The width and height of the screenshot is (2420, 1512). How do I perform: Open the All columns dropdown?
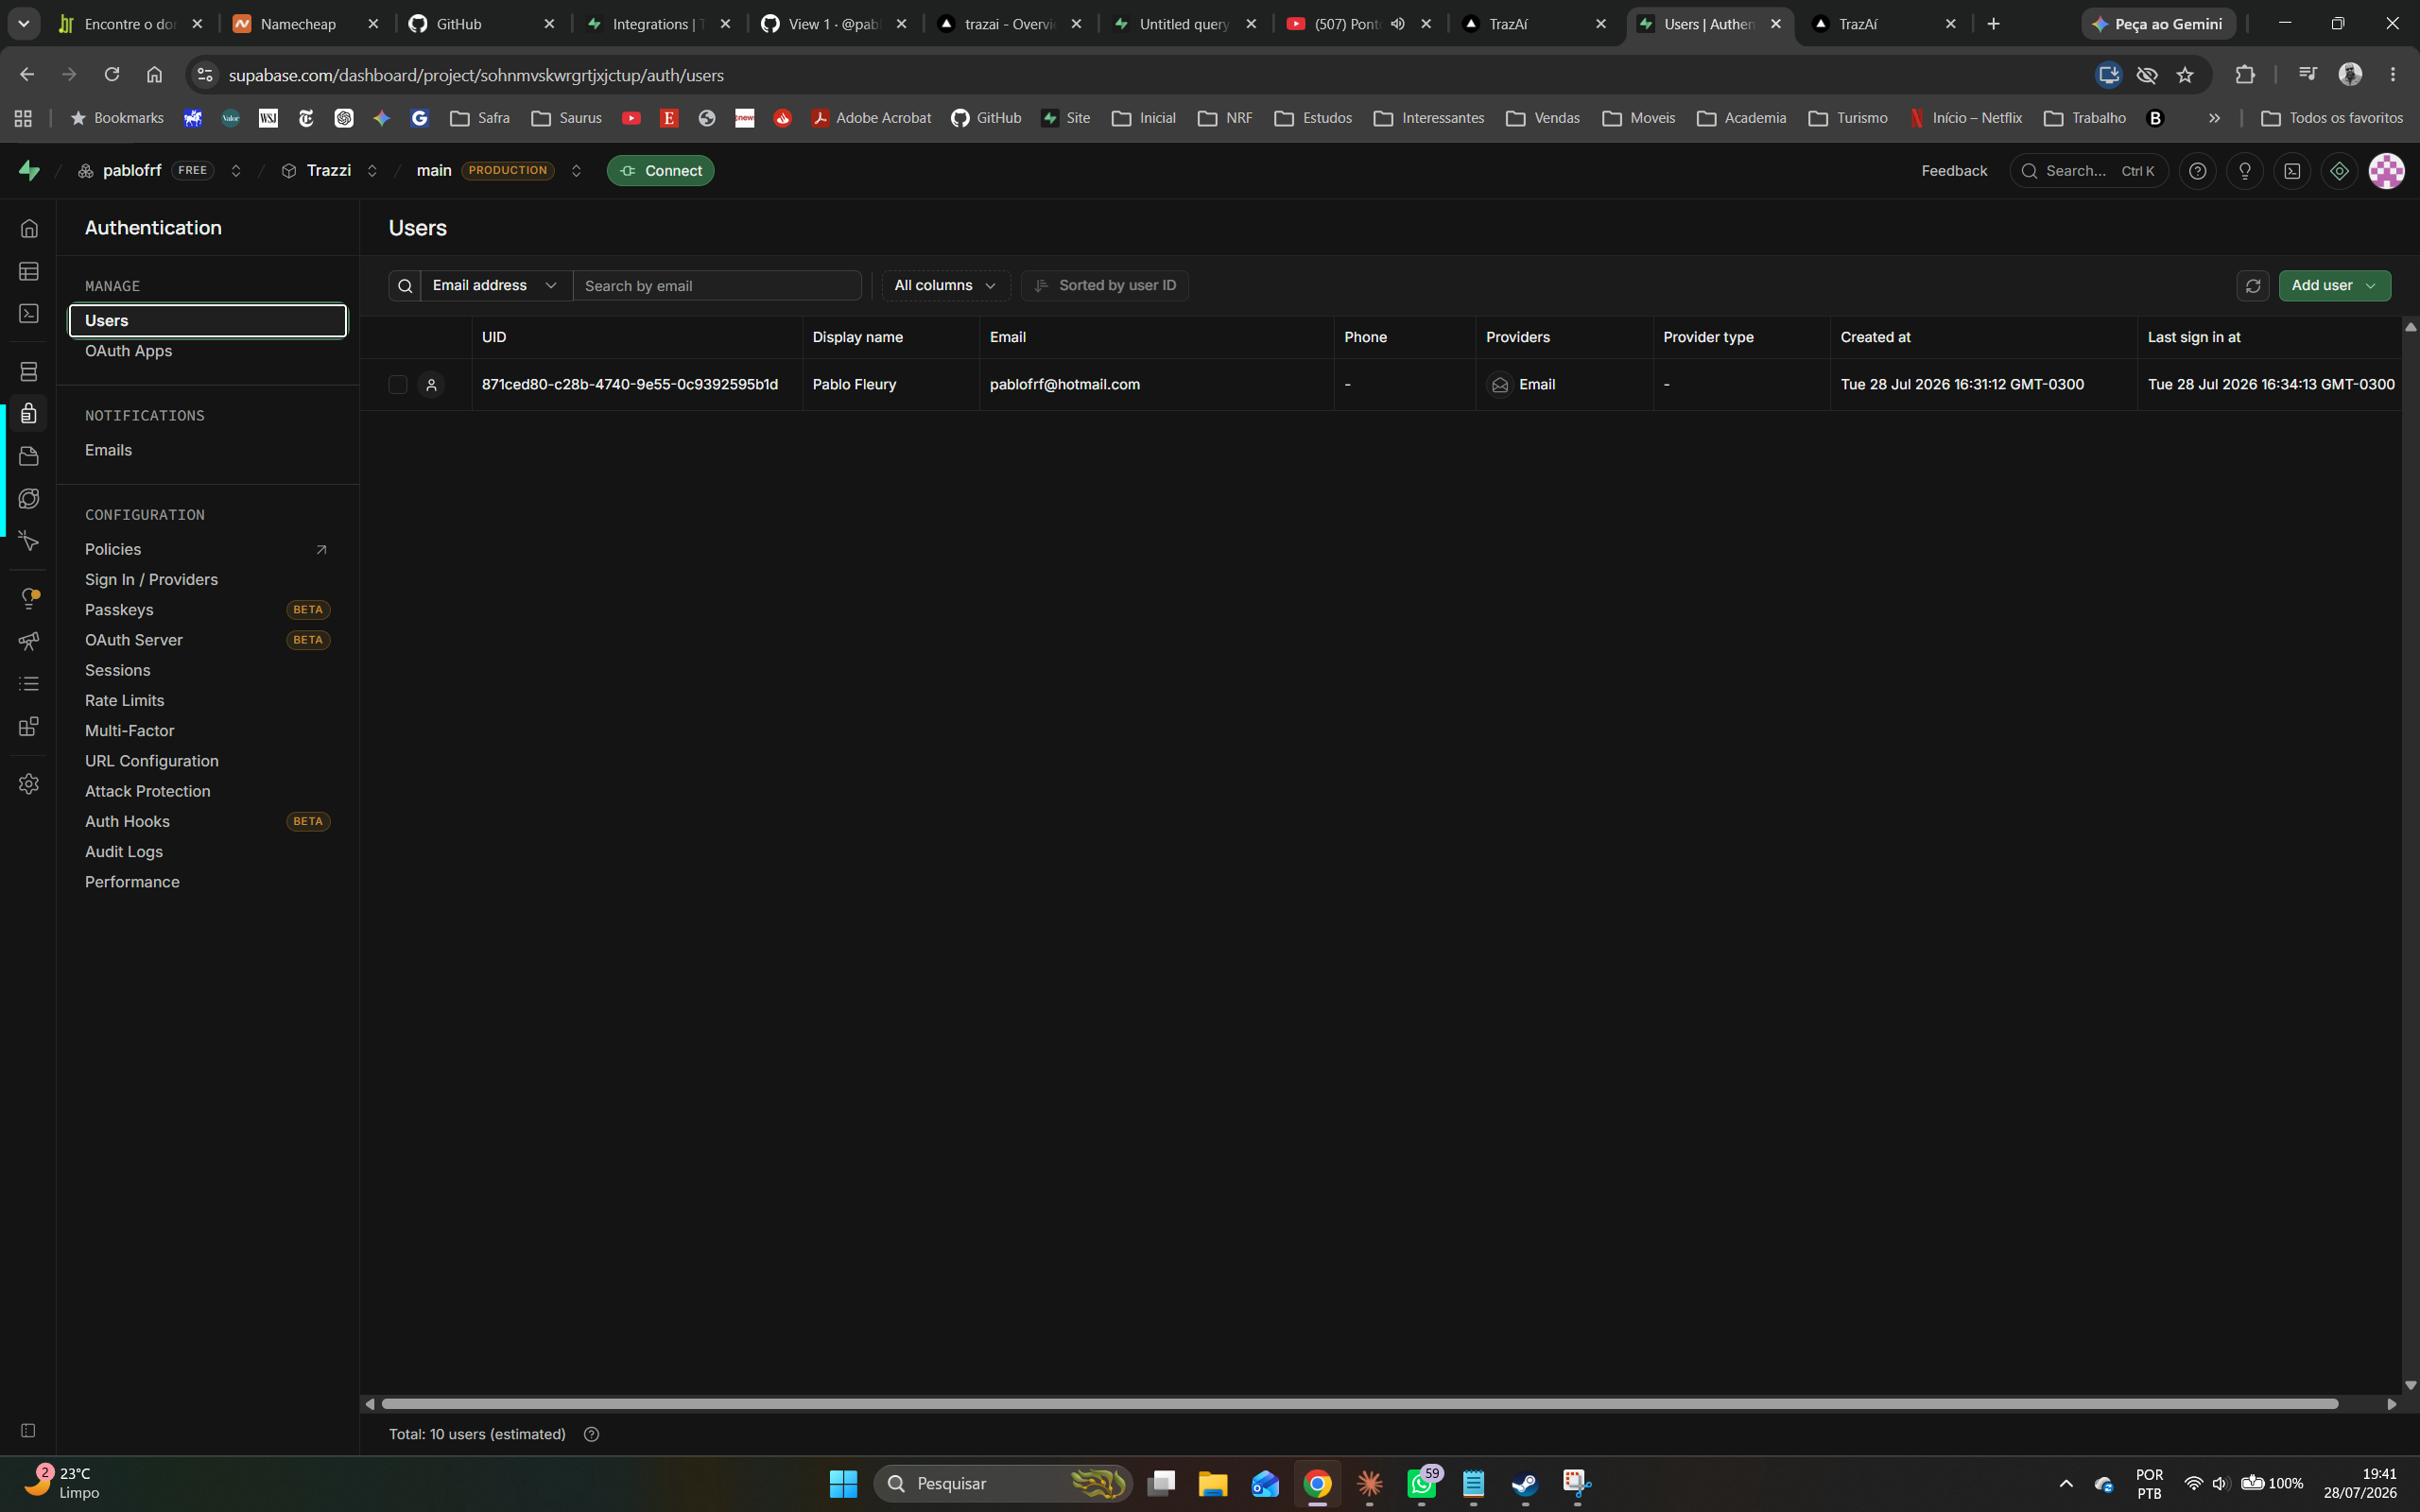(945, 286)
